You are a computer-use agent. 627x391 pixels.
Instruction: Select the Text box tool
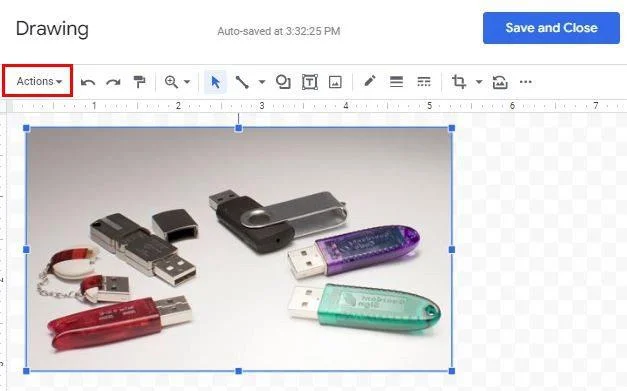(x=310, y=82)
